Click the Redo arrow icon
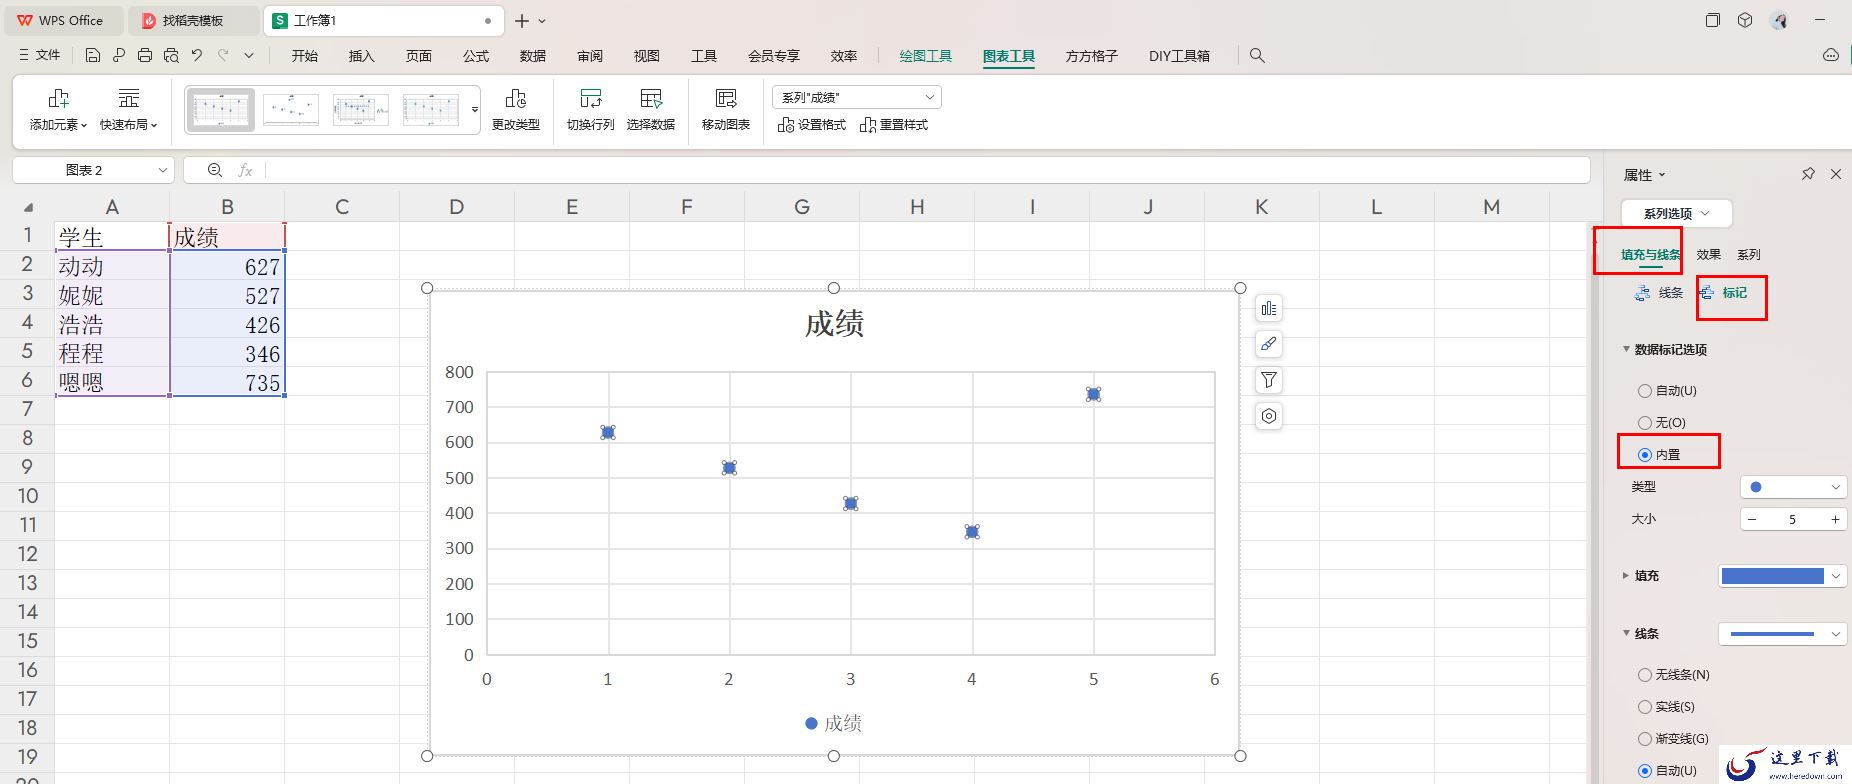The height and width of the screenshot is (784, 1852). pos(223,56)
